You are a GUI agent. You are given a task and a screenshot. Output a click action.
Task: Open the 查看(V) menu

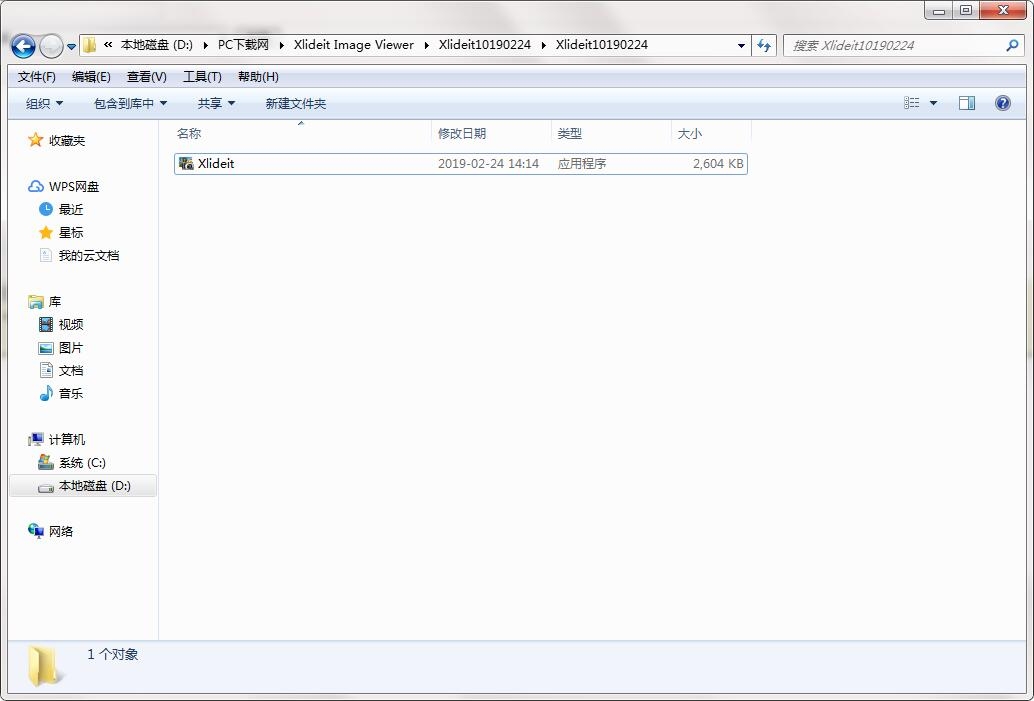click(x=146, y=76)
